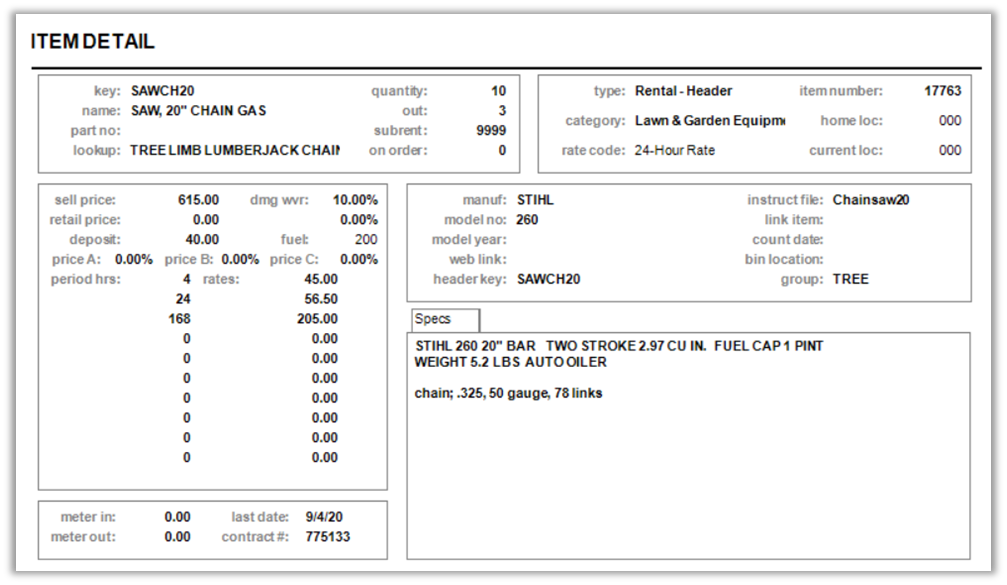Select the name field SAW, 20" CHAIN GAS
This screenshot has height=585, width=1007.
(198, 111)
